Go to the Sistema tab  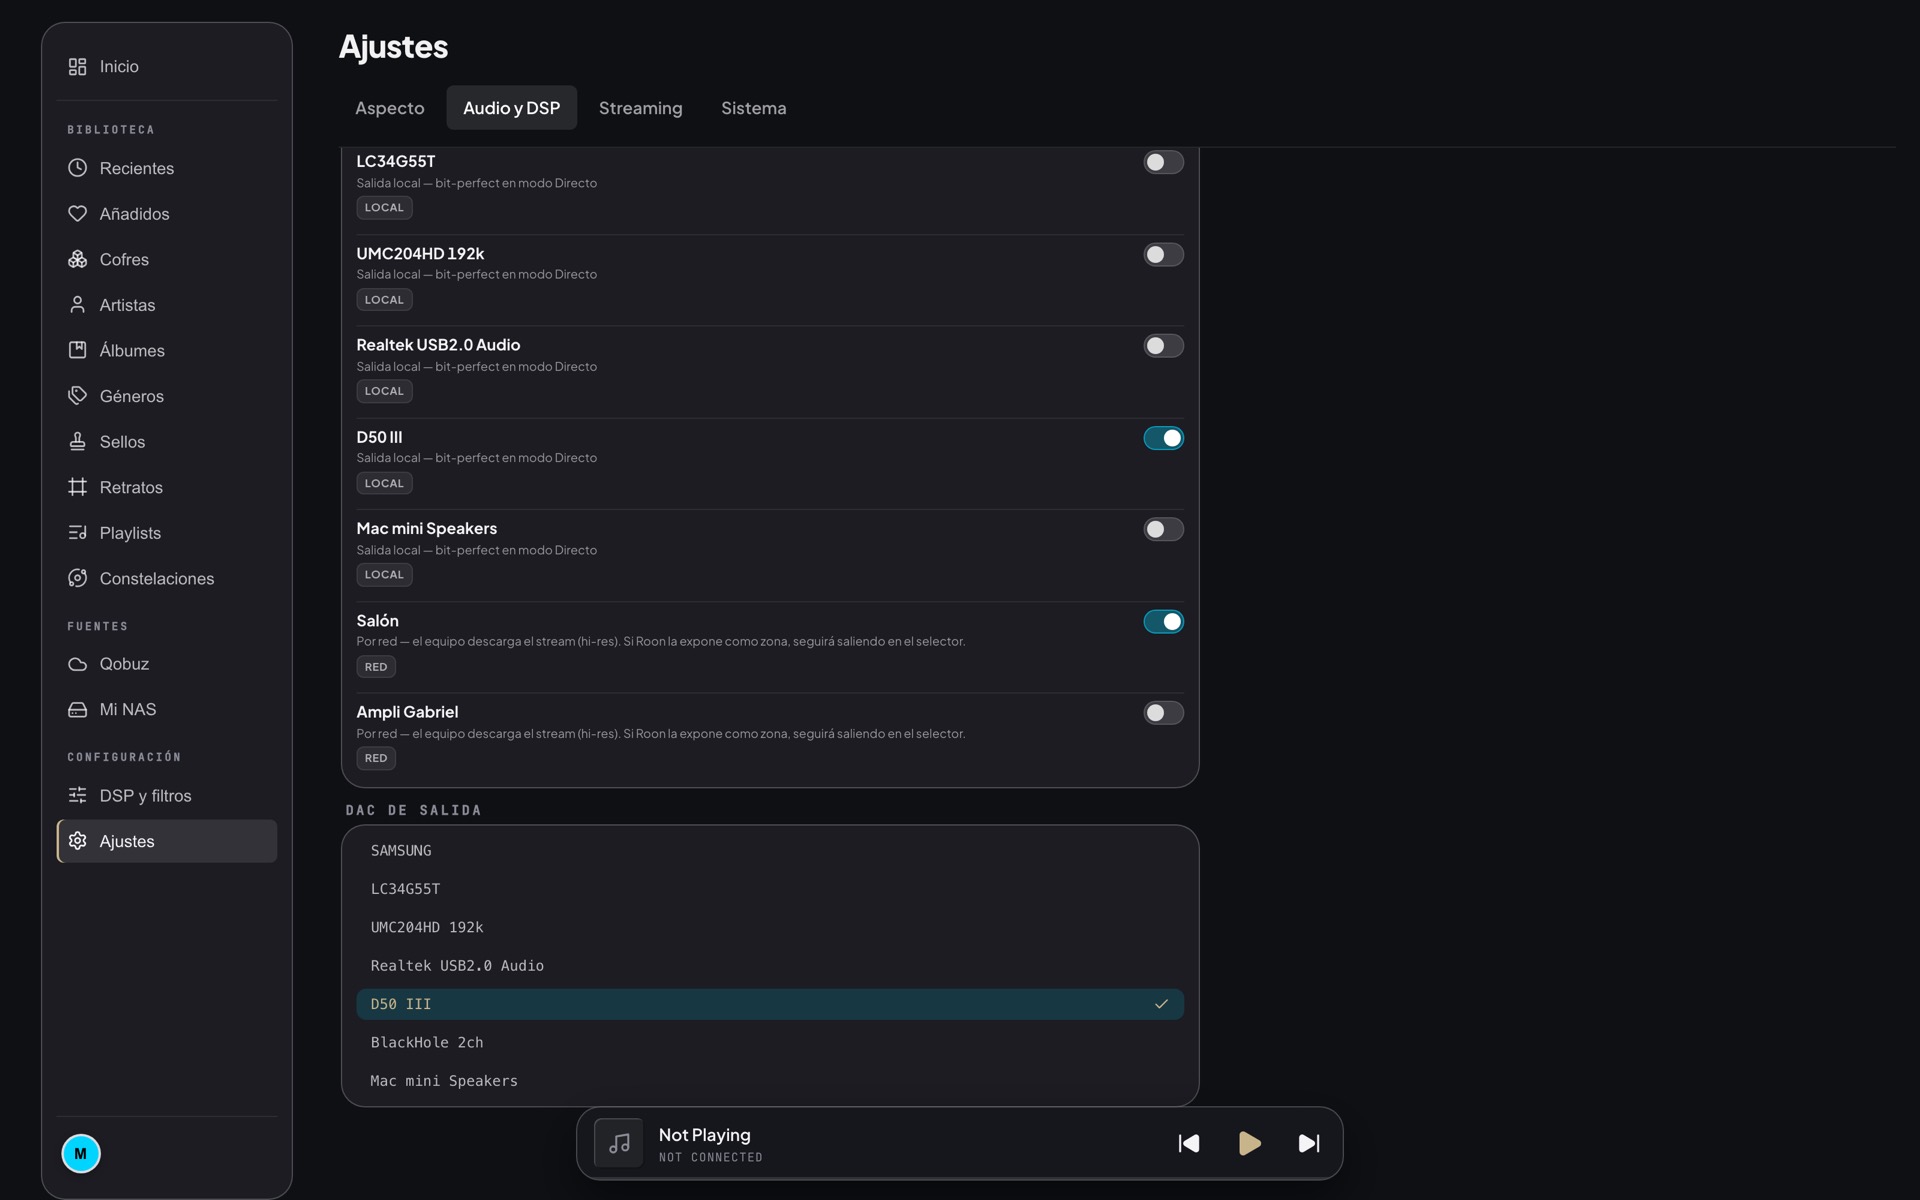point(754,108)
